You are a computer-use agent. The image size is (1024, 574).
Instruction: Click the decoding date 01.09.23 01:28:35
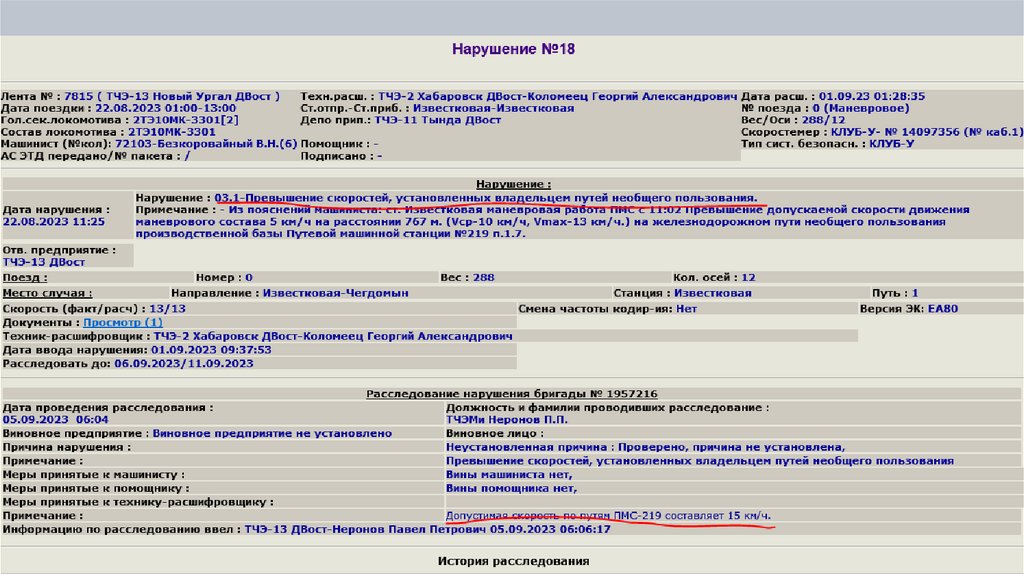tap(871, 96)
